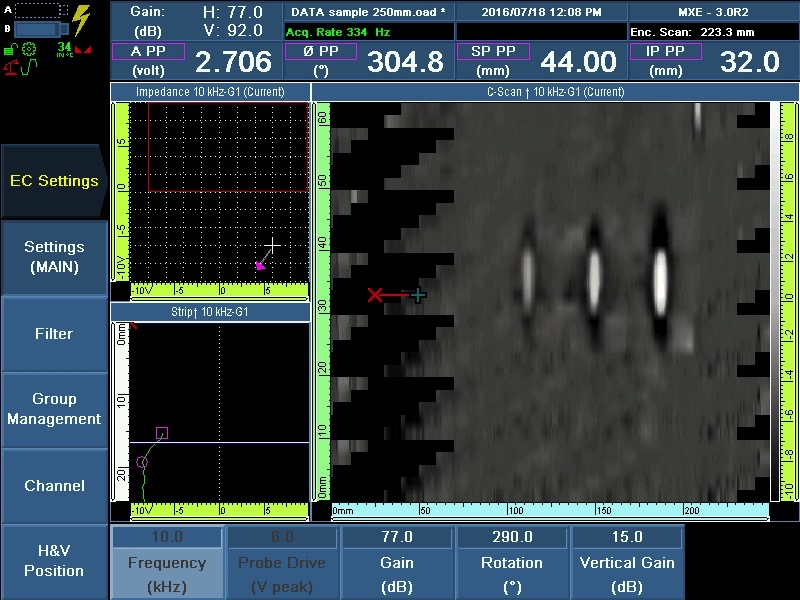Viewport: 800px width, 600px height.
Task: Click the red X reference cursor in C-Scan
Action: (x=375, y=295)
